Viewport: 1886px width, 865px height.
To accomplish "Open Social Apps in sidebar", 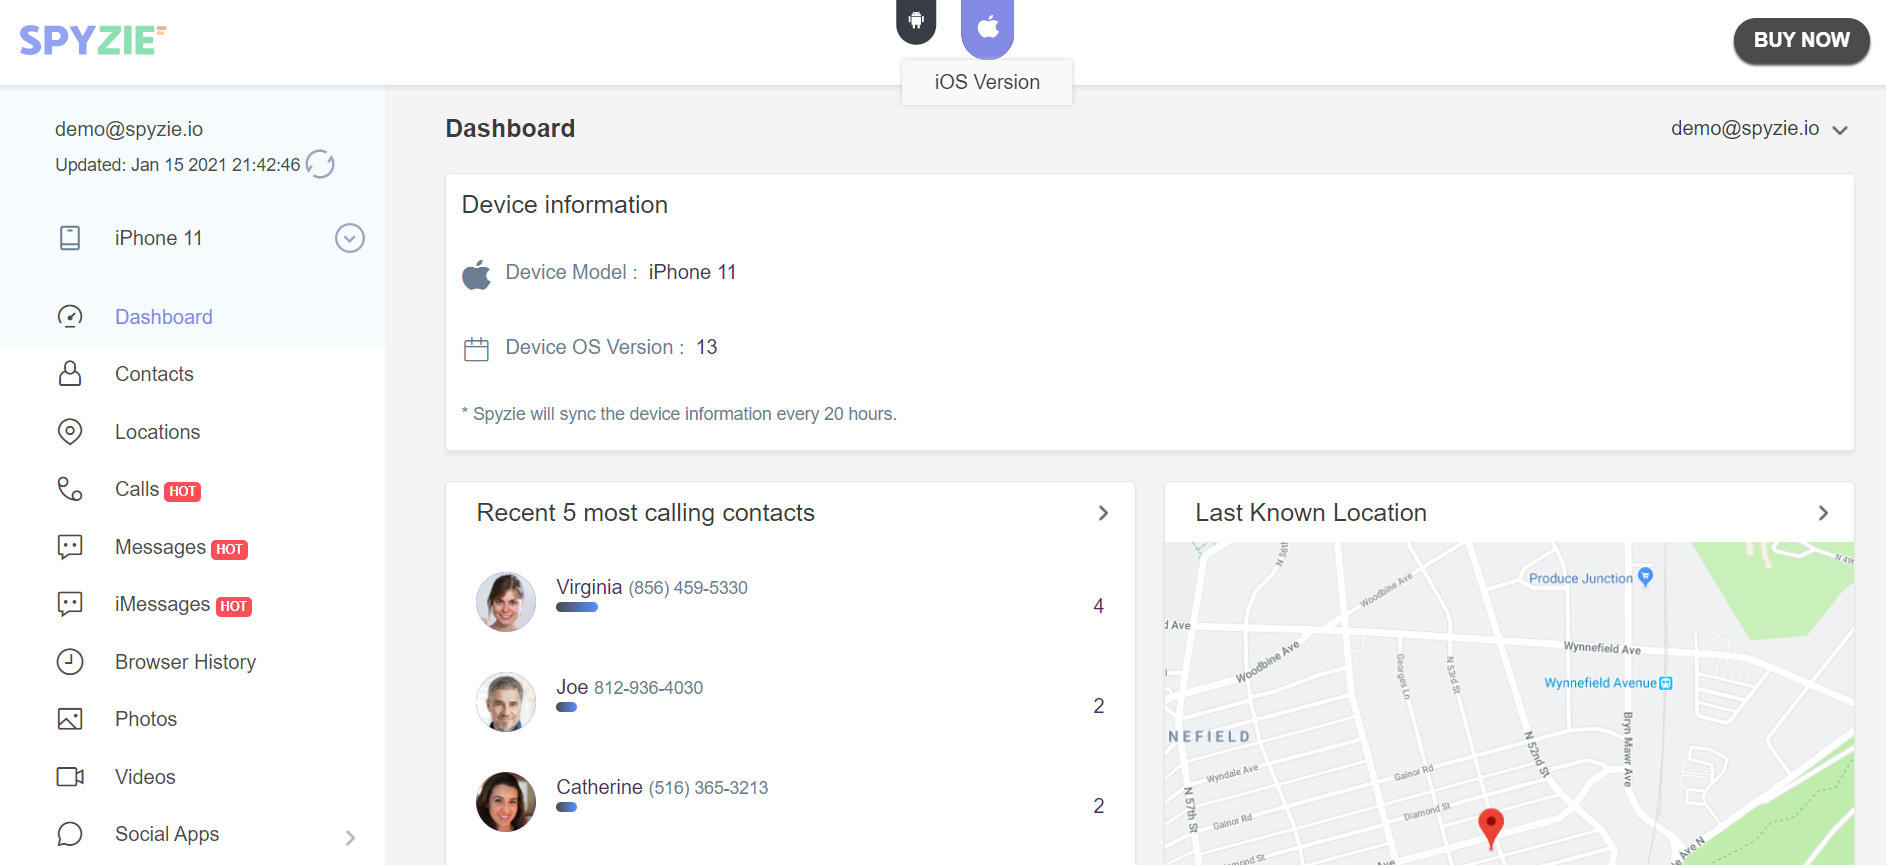I will [167, 834].
